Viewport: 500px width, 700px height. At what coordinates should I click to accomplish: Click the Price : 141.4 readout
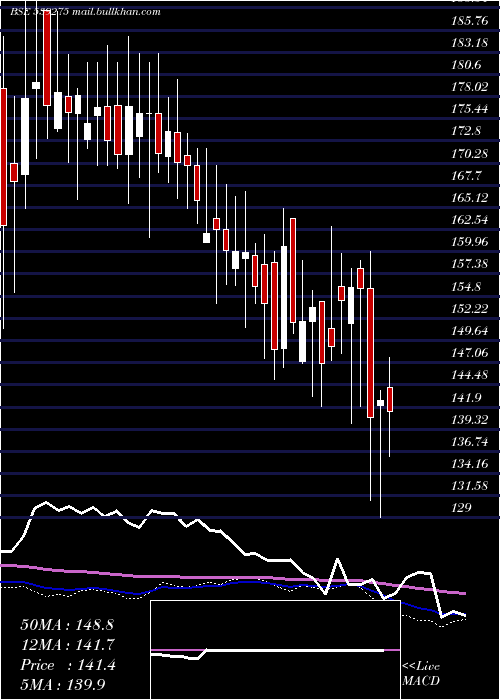(68, 665)
